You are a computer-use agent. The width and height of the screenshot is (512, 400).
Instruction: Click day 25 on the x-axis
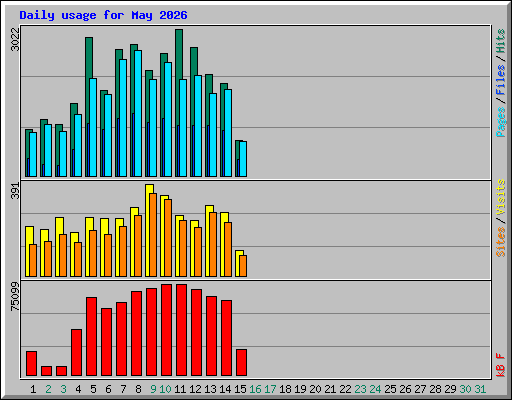tap(390, 389)
